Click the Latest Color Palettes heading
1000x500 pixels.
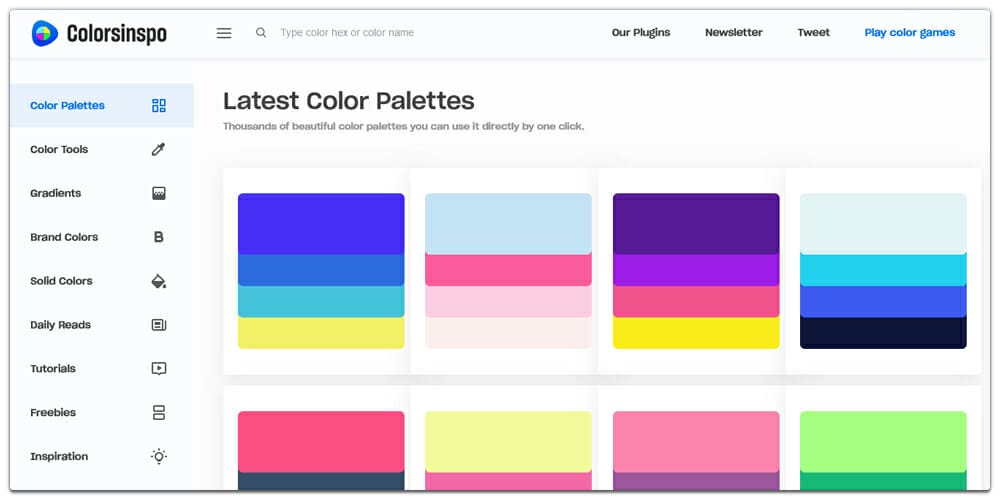point(349,101)
